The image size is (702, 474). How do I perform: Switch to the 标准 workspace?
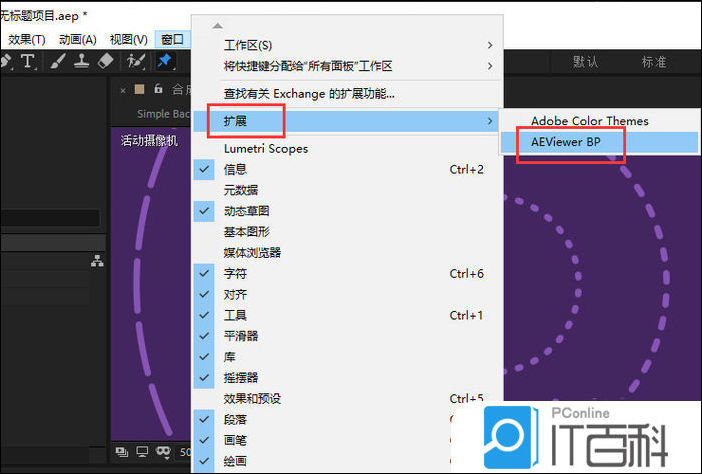[x=654, y=62]
